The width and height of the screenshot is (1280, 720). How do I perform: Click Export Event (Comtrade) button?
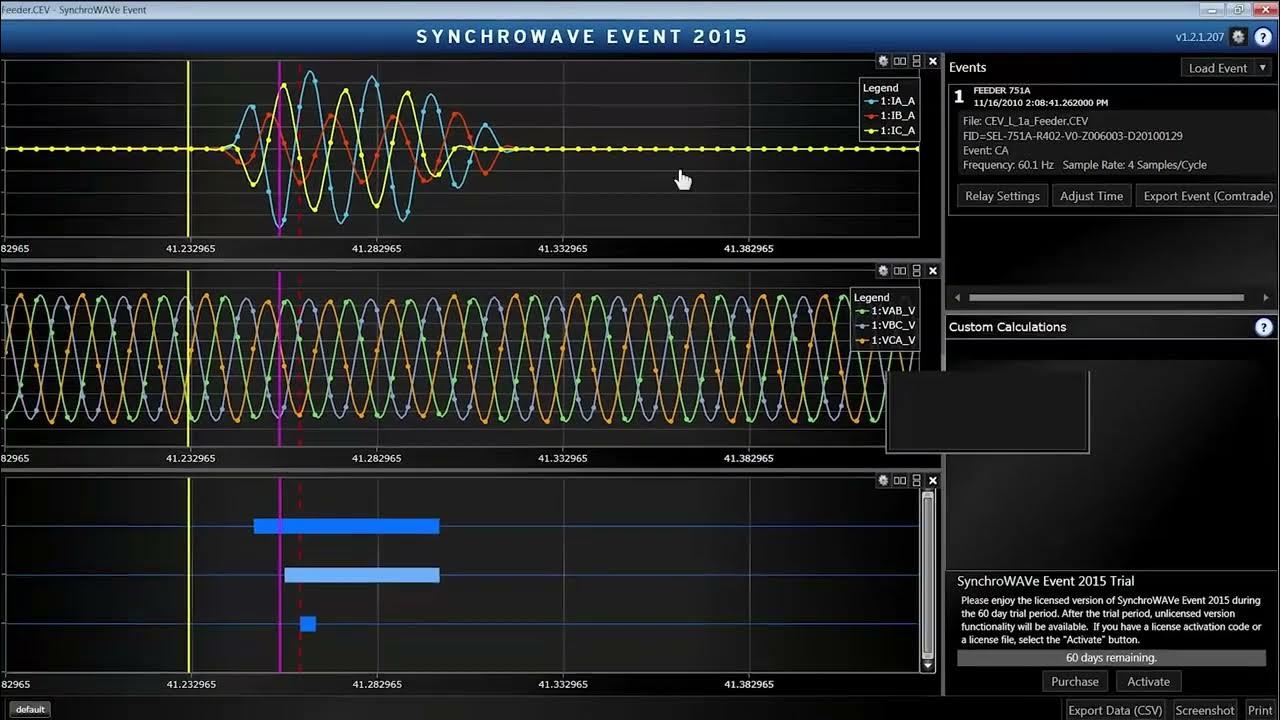pyautogui.click(x=1208, y=196)
